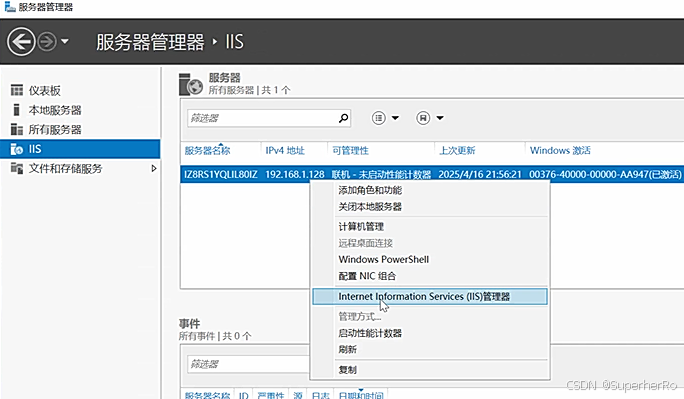
Task: Open the navigation history dropdown arrow
Action: tap(65, 42)
